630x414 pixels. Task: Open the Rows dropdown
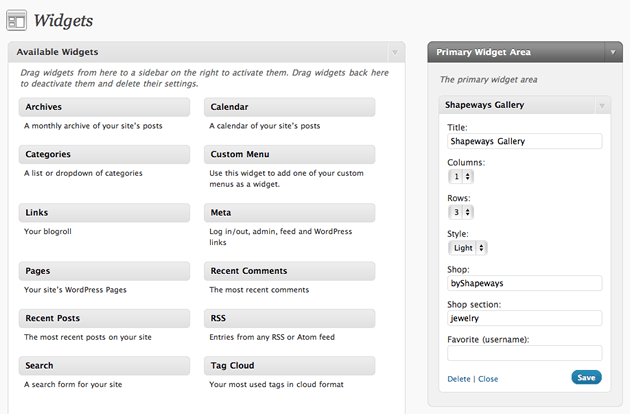coord(461,212)
